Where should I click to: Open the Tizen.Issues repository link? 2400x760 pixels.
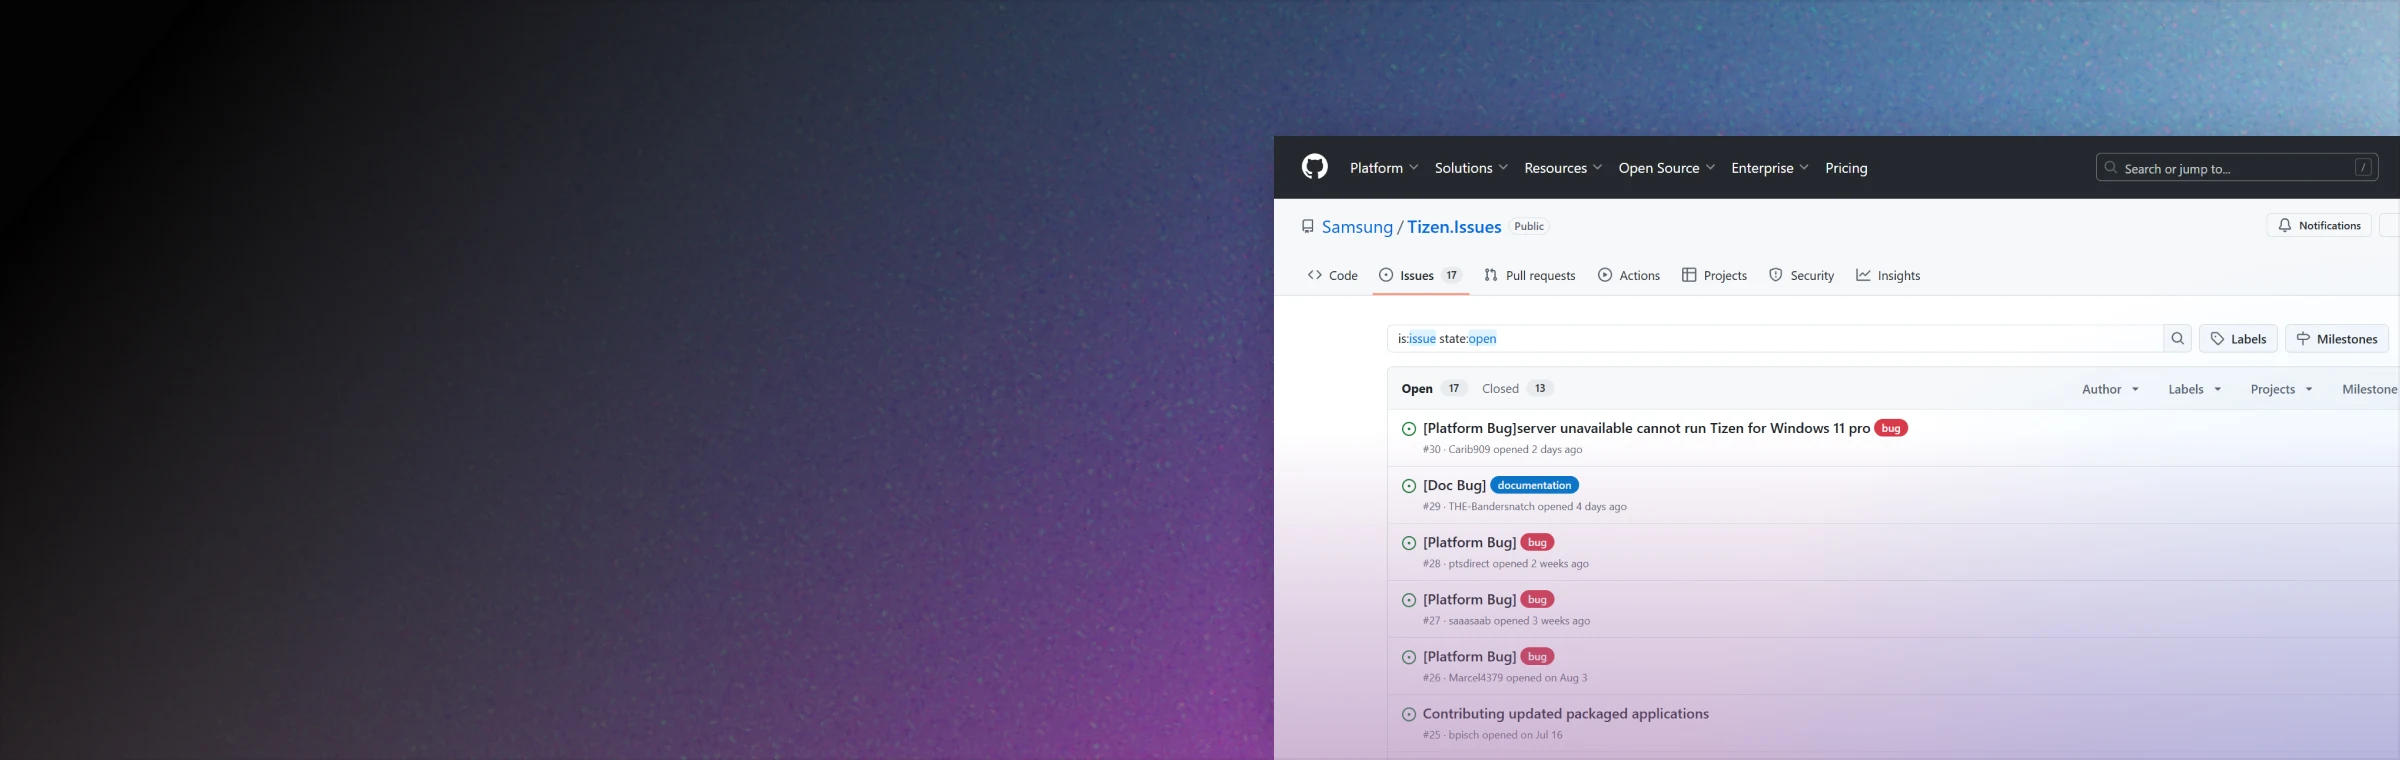[x=1454, y=227]
